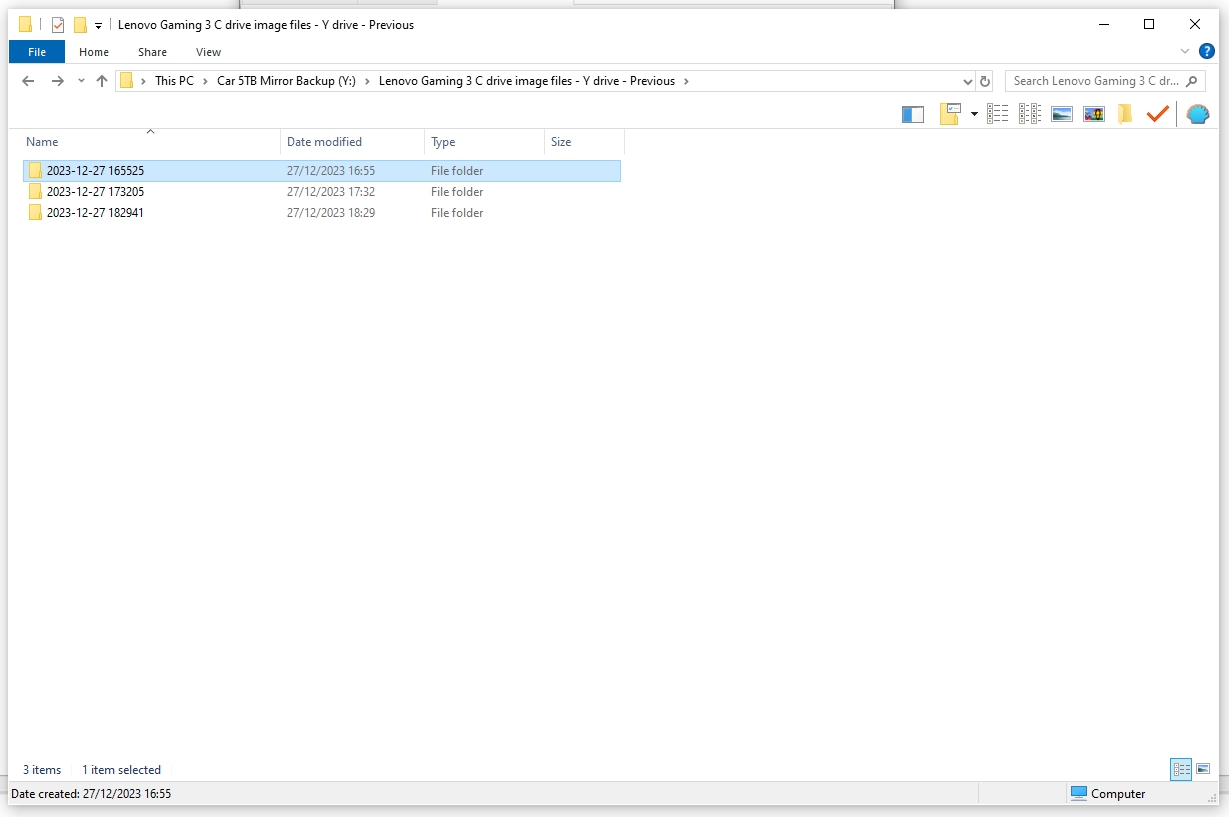Click date cell 27/12/2023 18:29
The image size is (1229, 817).
331,213
